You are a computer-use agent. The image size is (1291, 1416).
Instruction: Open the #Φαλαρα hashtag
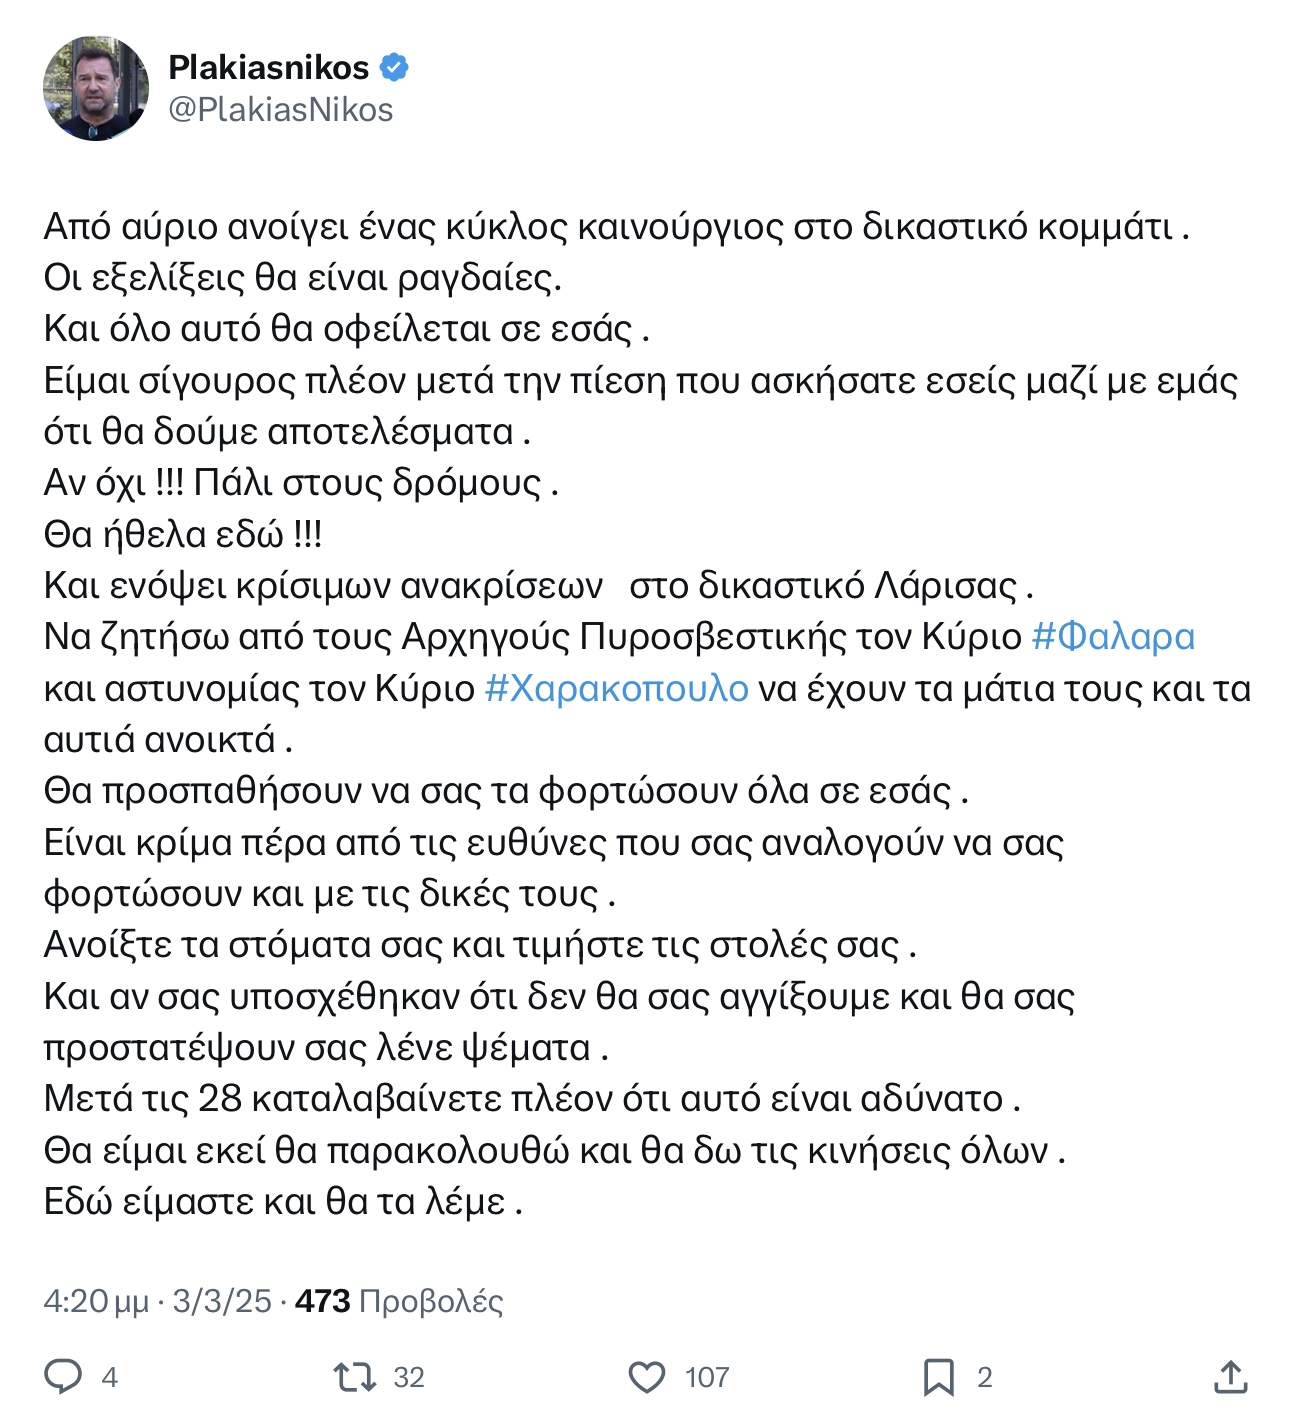pos(1113,637)
